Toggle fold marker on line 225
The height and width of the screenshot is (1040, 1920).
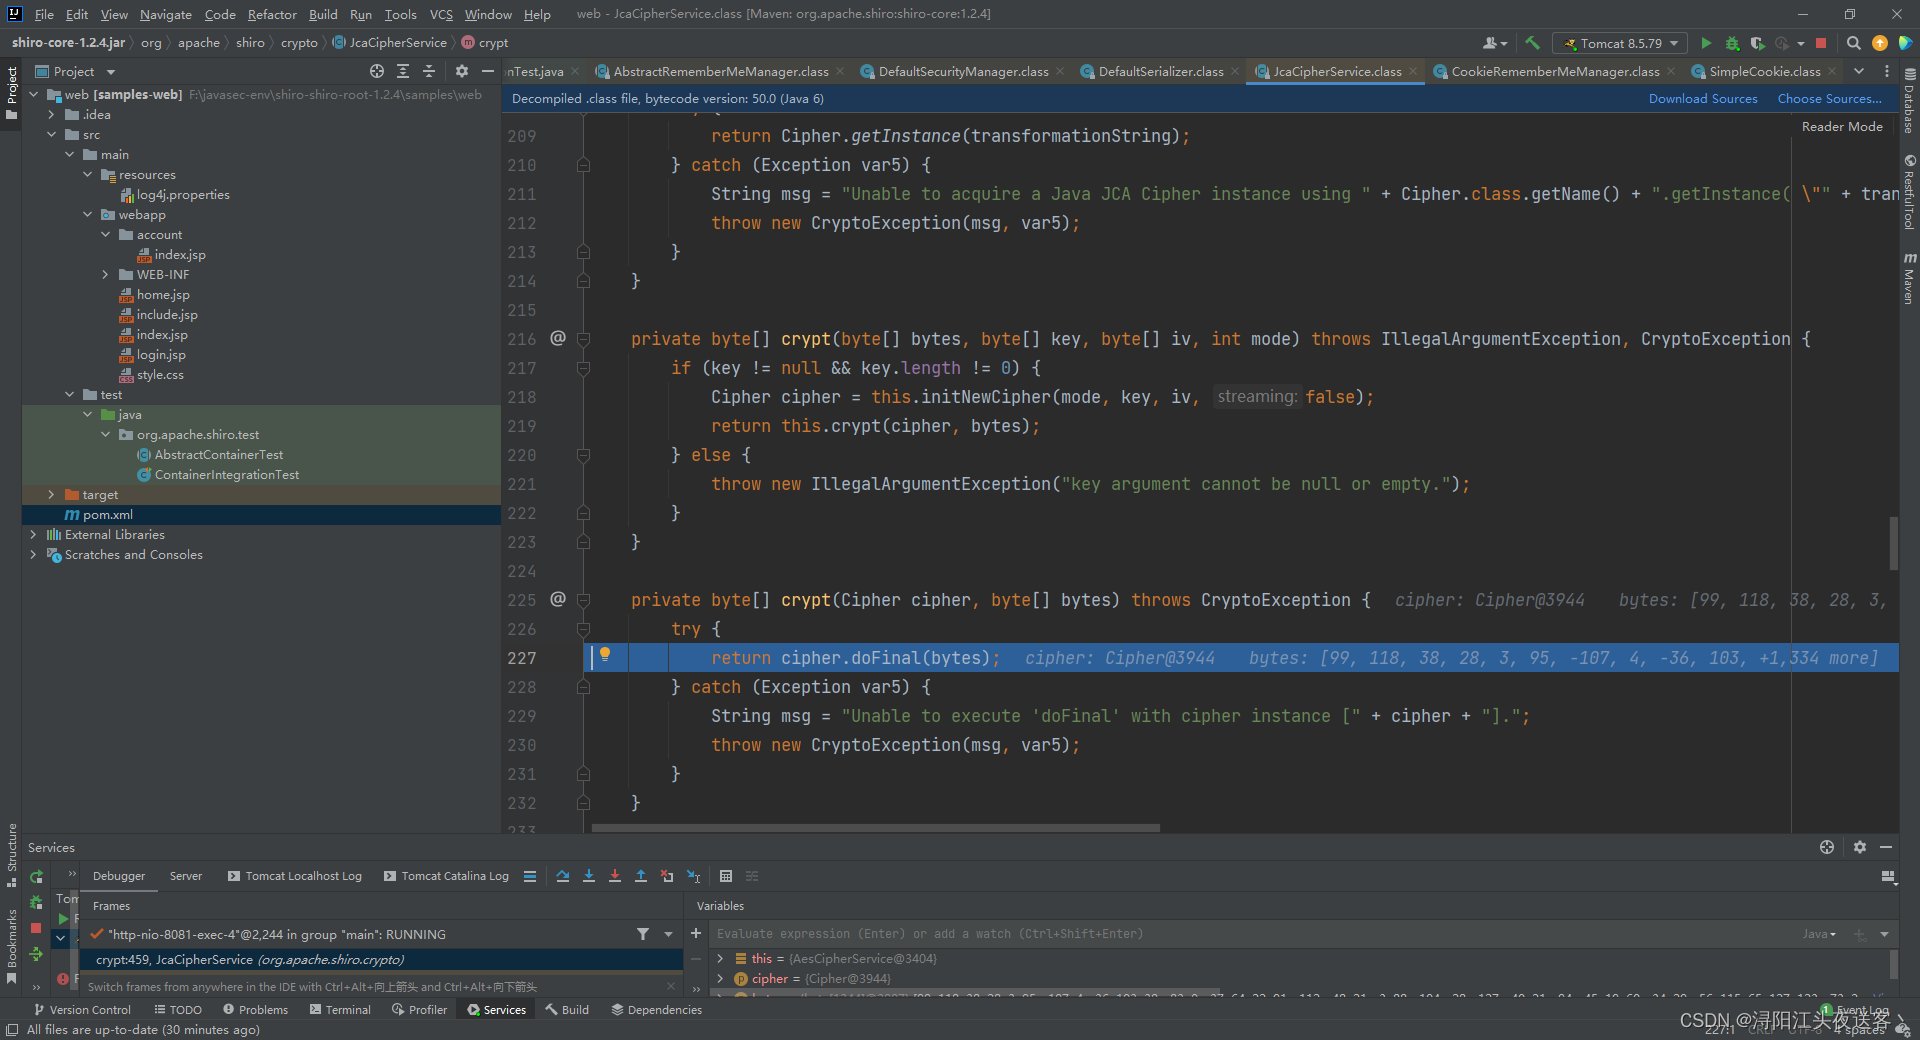point(583,600)
